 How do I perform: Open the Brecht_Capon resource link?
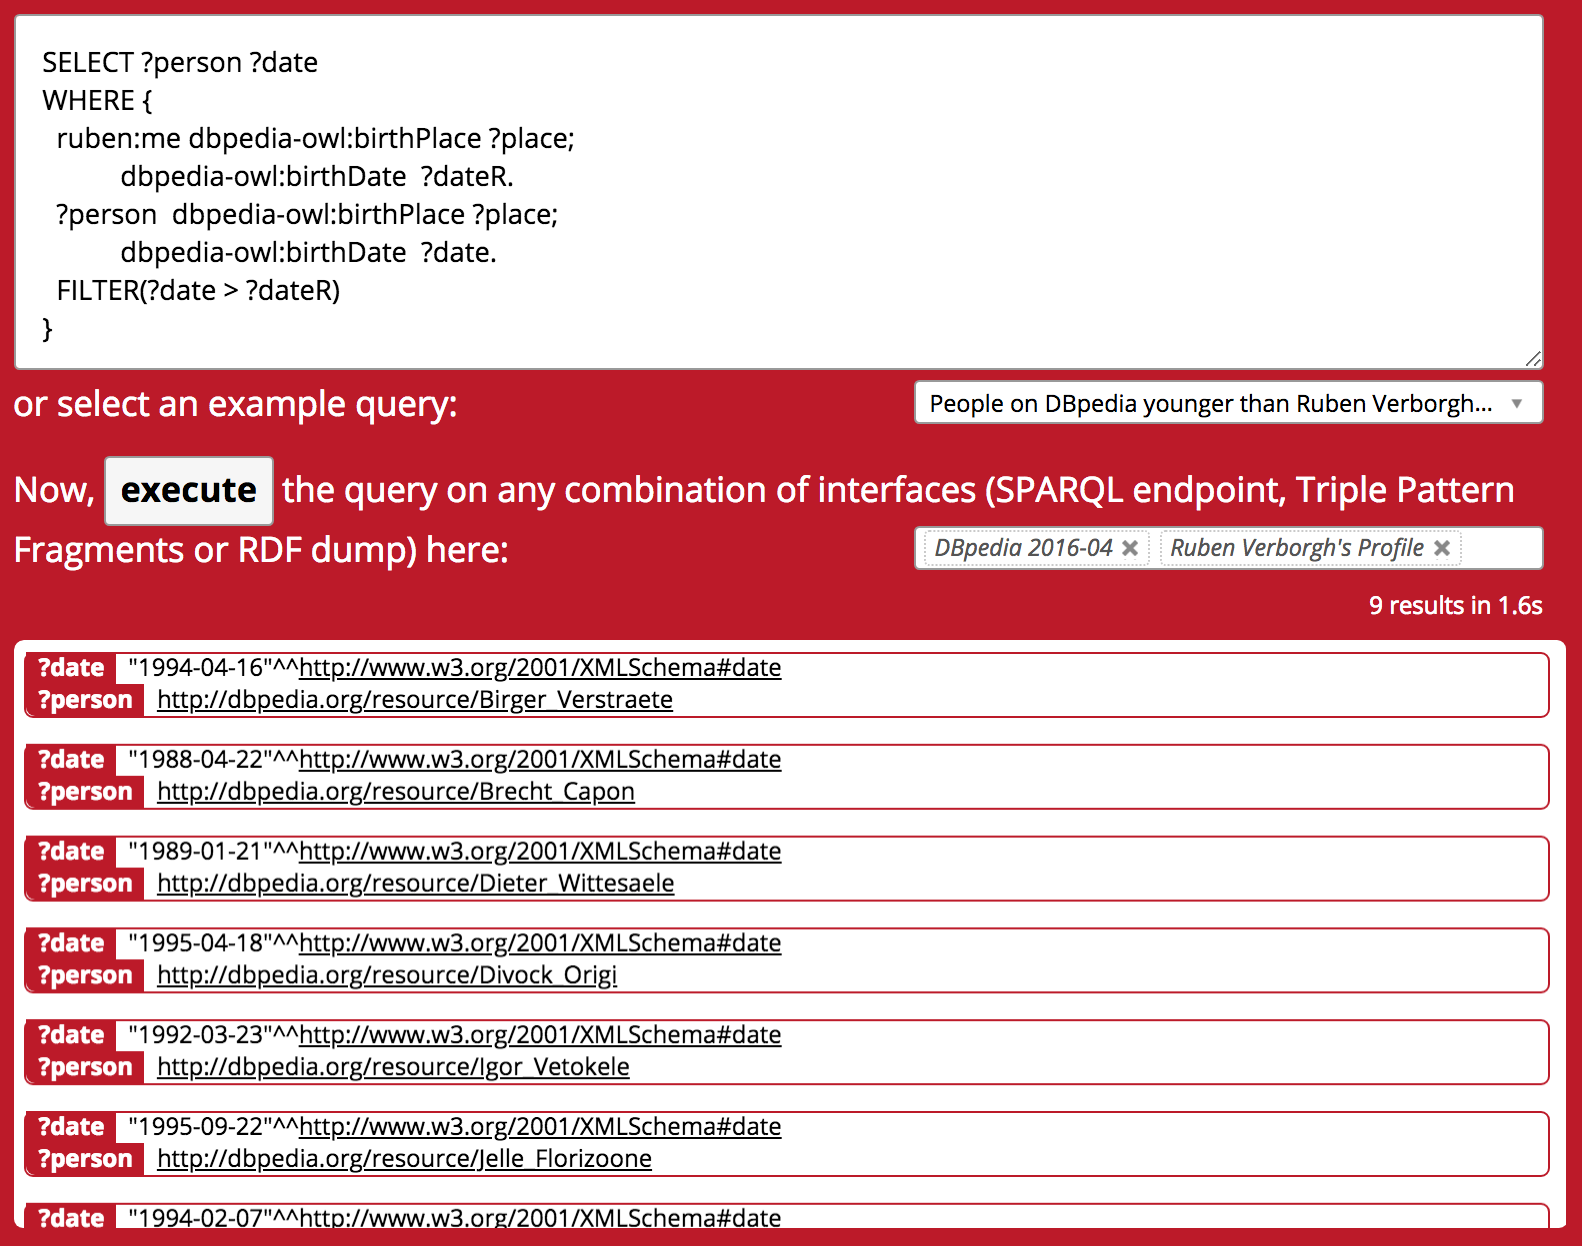396,791
